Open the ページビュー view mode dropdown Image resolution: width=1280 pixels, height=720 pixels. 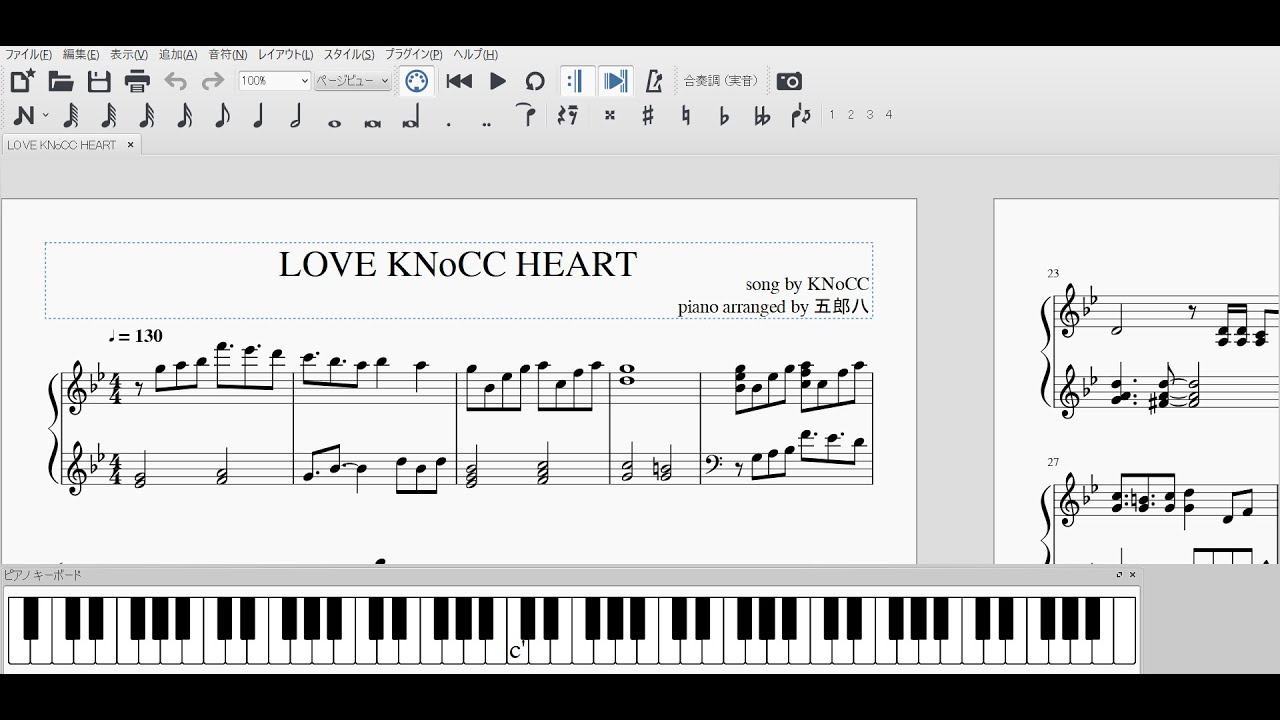pos(351,80)
